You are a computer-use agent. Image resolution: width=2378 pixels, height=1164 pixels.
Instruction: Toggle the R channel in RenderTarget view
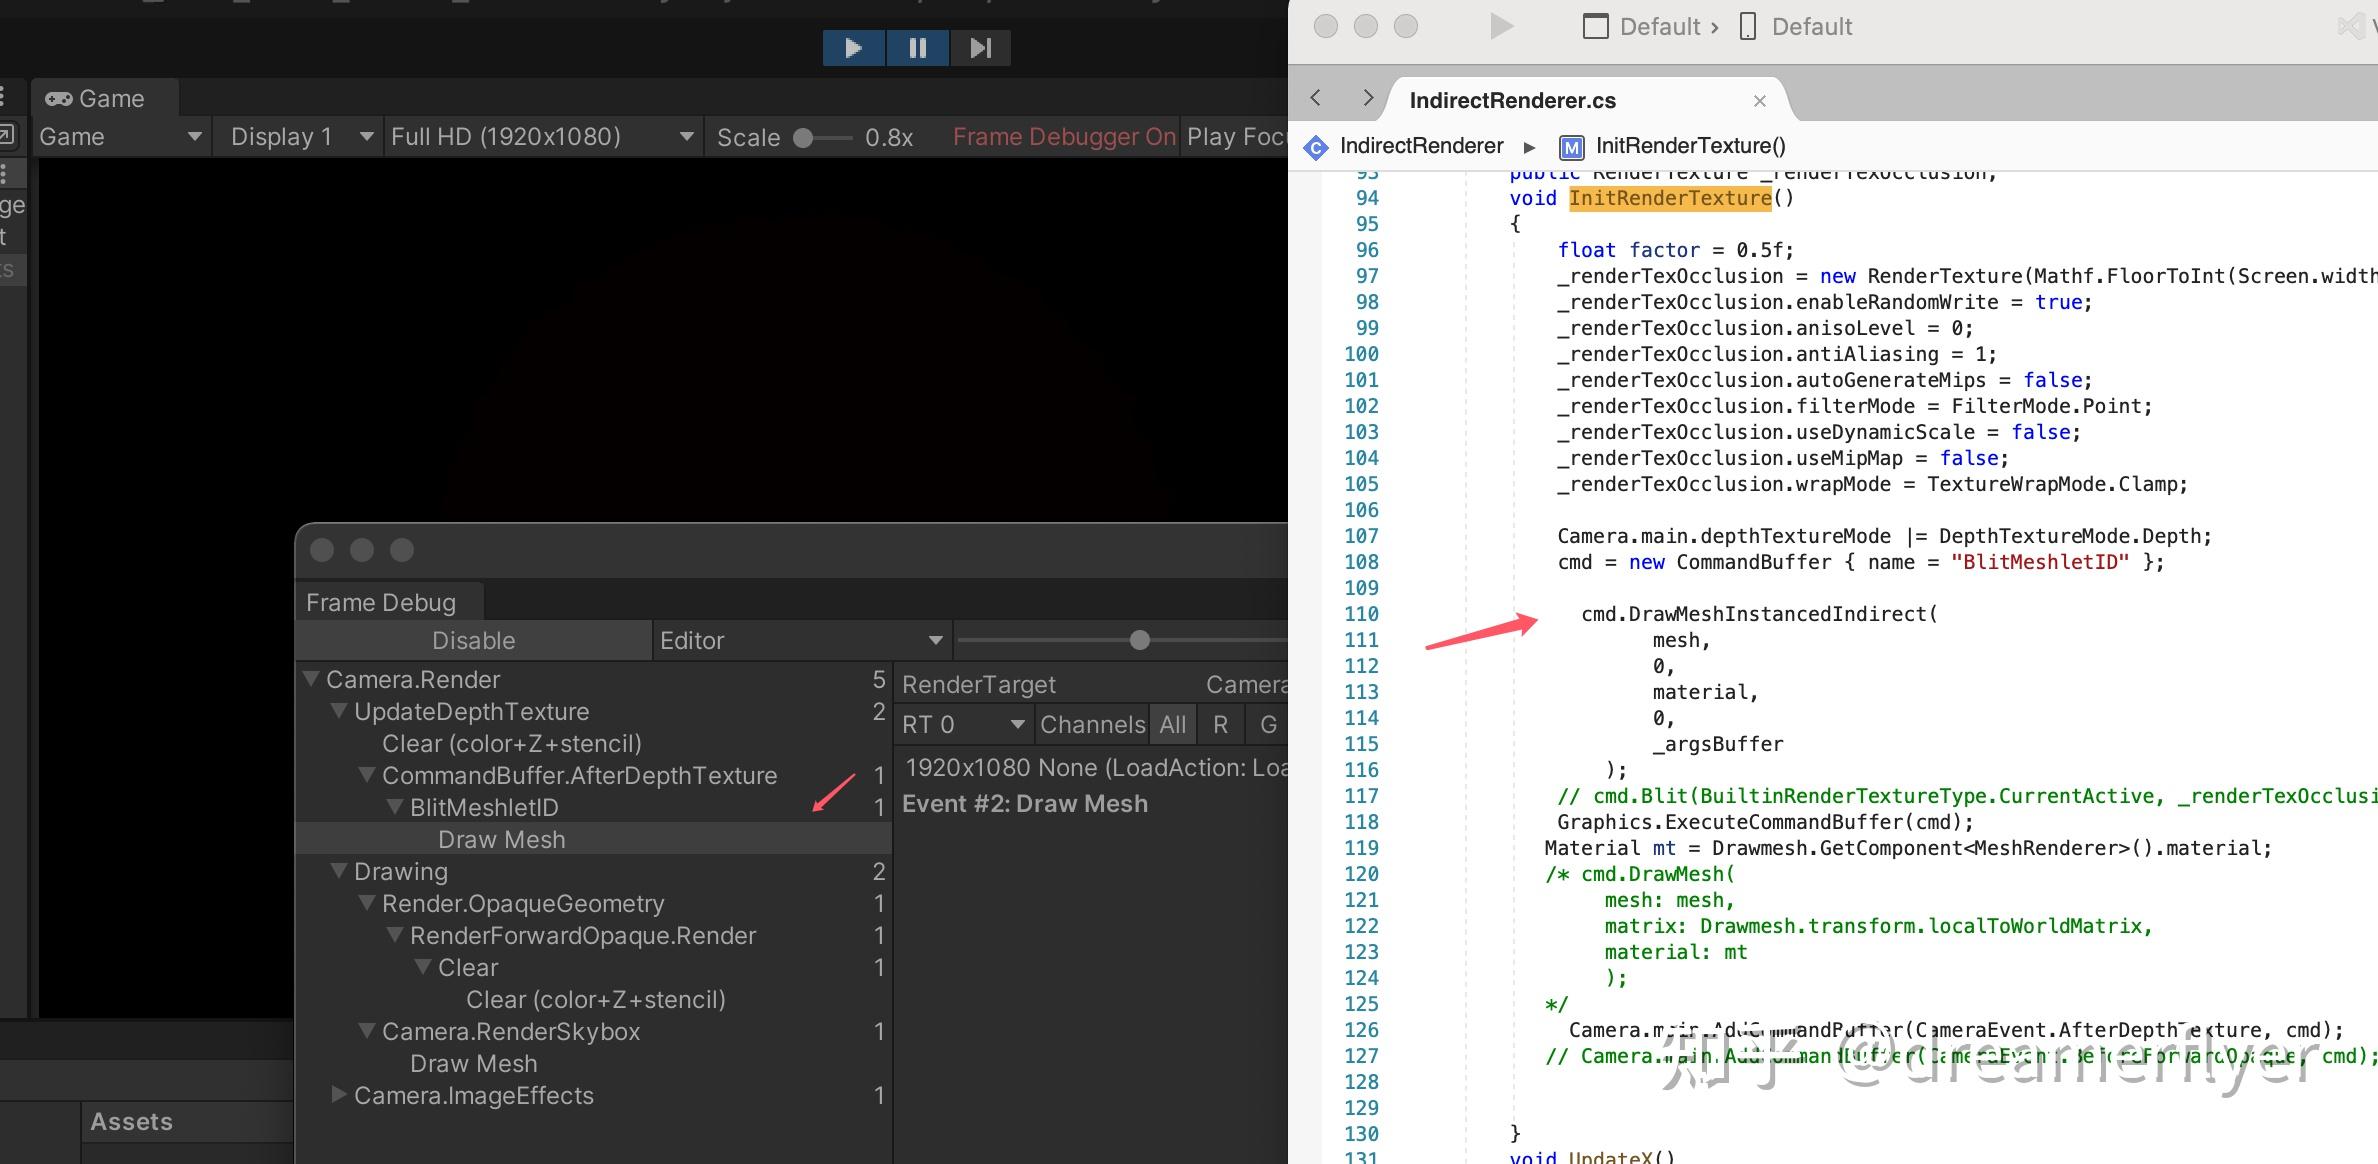1220,724
